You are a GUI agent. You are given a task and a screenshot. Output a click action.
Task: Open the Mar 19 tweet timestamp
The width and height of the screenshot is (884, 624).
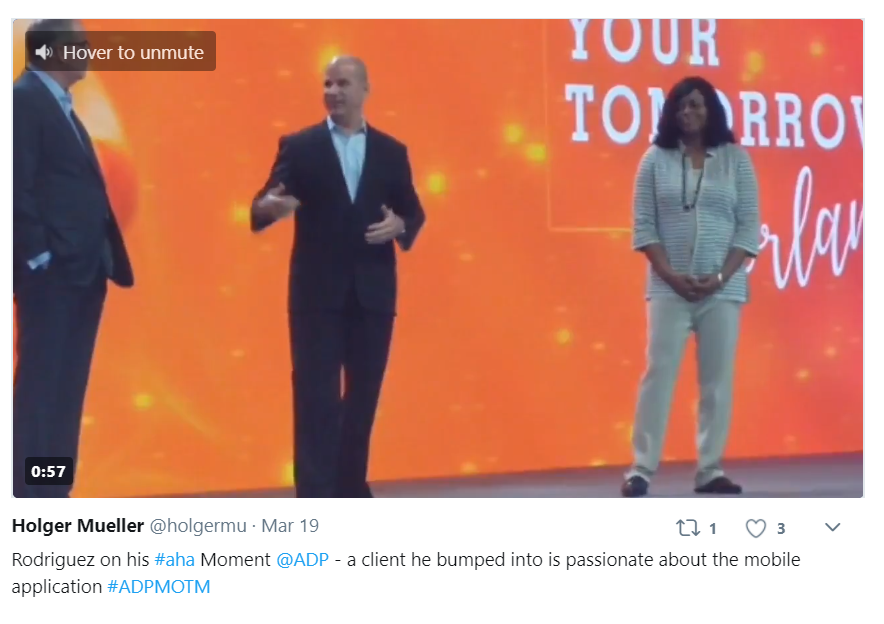coord(290,526)
